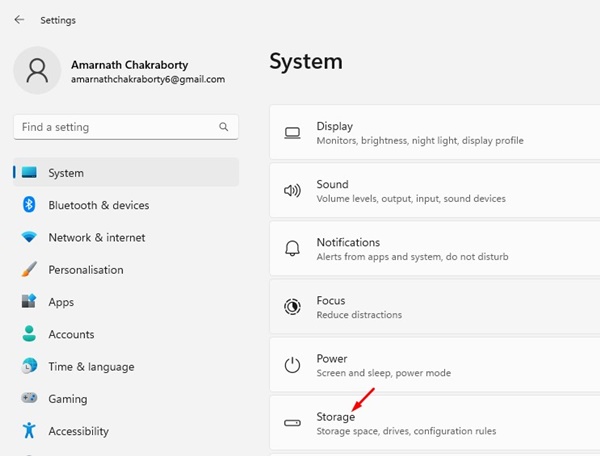Click the Wi-Fi Network & internet icon

point(29,238)
